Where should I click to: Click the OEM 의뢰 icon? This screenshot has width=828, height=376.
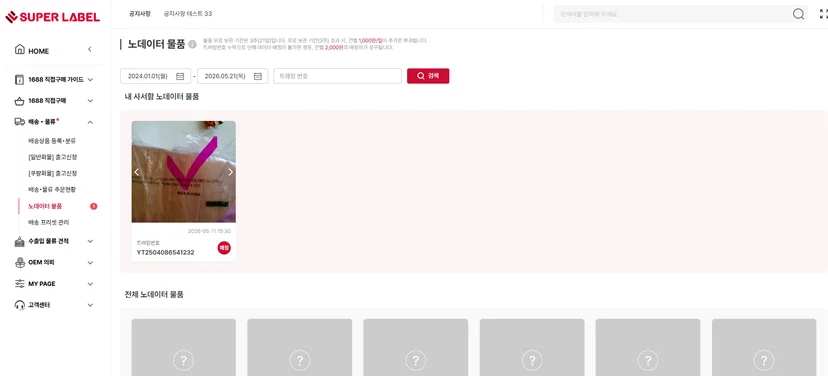[20, 262]
